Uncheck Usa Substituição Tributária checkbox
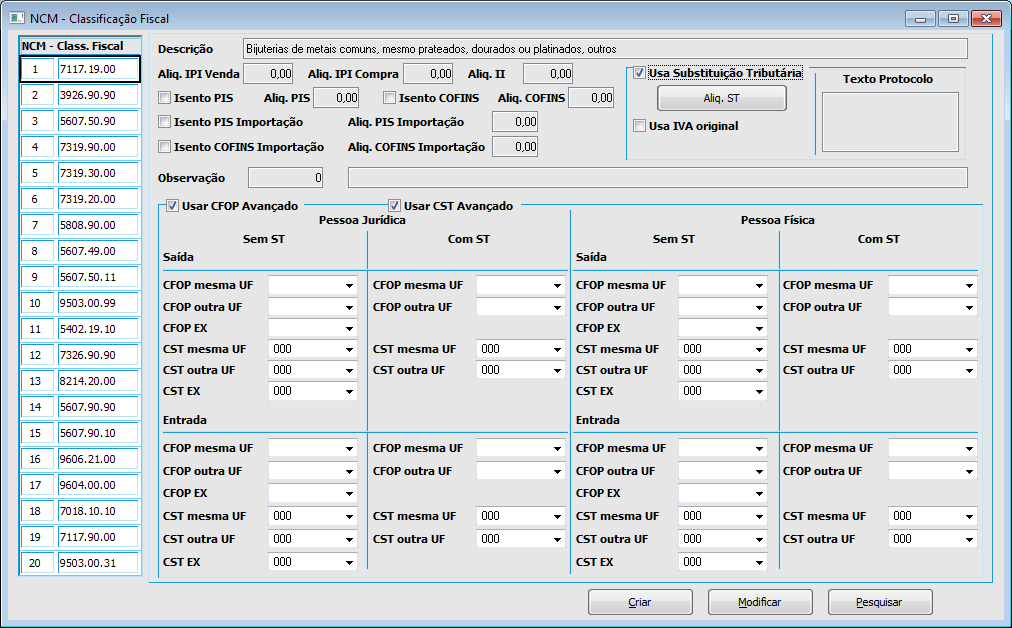The height and width of the screenshot is (628, 1012). (640, 73)
